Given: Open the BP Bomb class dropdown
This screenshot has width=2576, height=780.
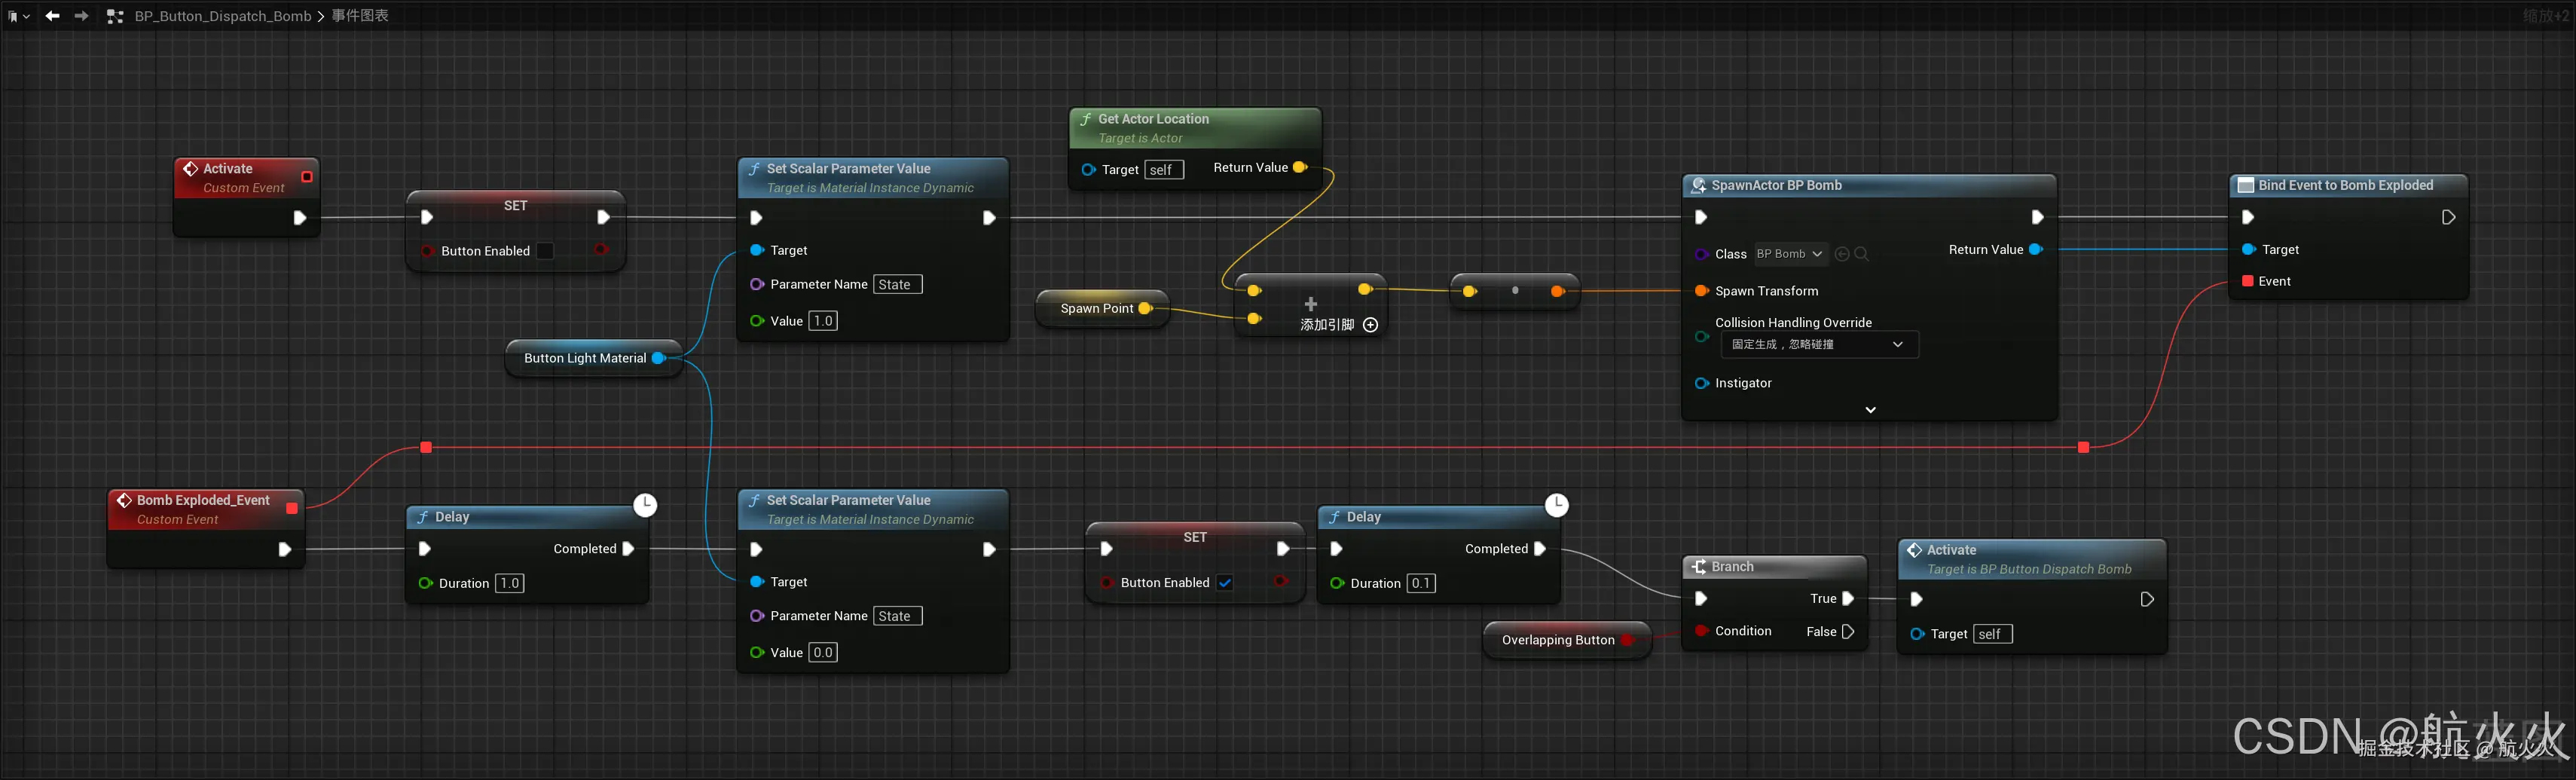Looking at the screenshot, I should click(x=1790, y=254).
